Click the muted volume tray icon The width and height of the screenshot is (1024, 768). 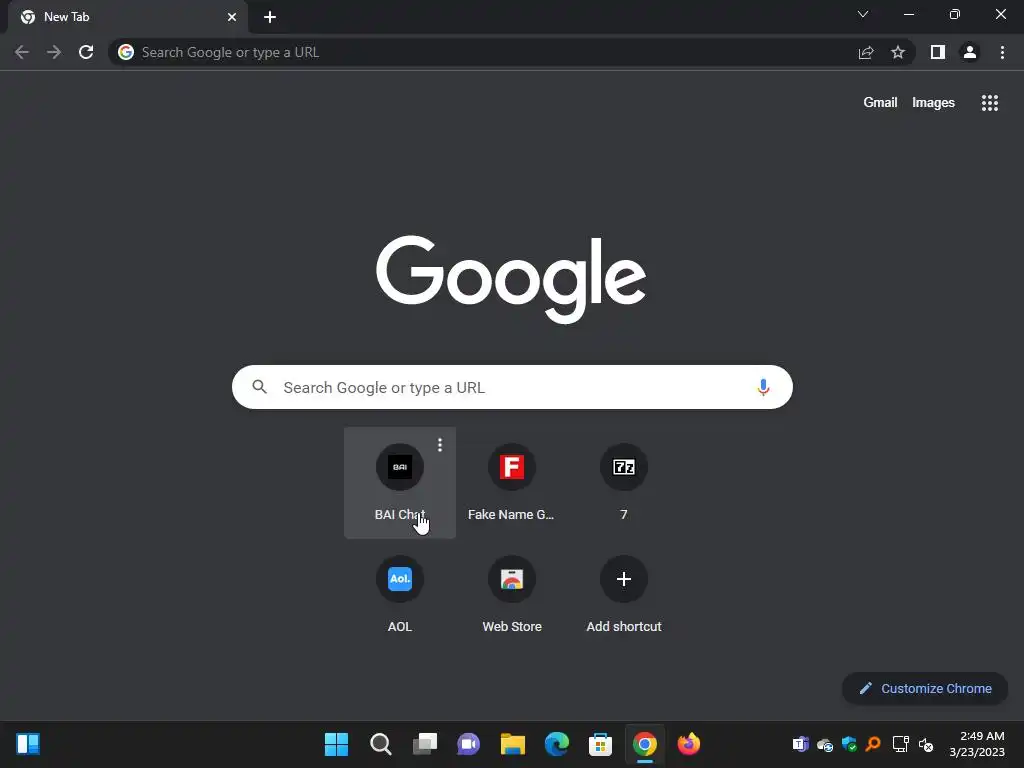pos(925,744)
